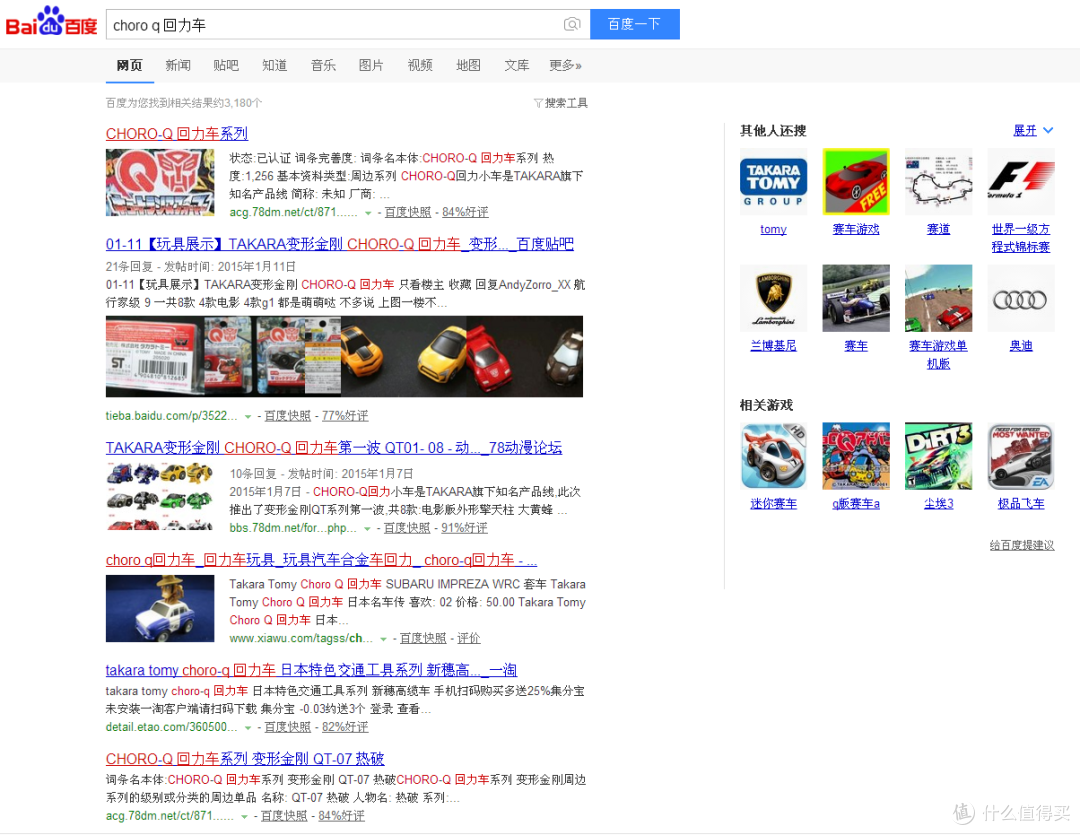The width and height of the screenshot is (1080, 835).
Task: Open the TAKARA变形金刚 第一波 QT01-08 result
Action: click(x=334, y=448)
